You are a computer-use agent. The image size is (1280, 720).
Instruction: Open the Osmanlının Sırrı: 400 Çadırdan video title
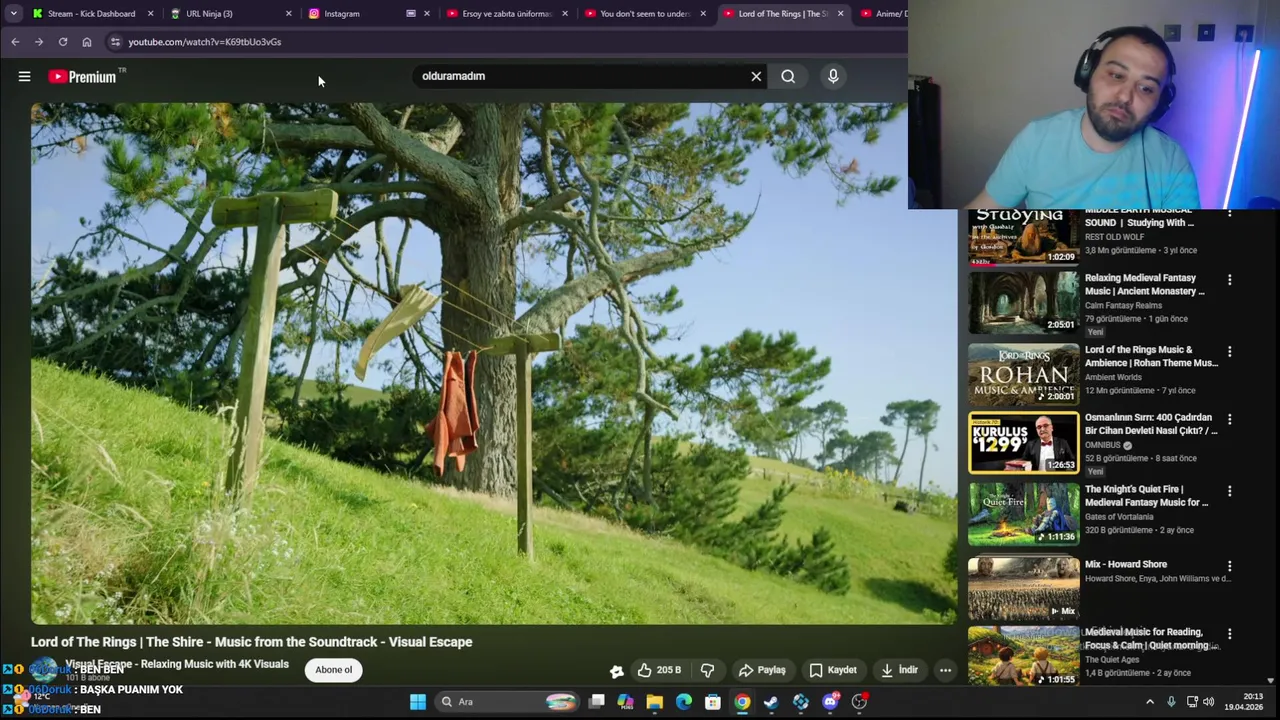click(x=1151, y=424)
